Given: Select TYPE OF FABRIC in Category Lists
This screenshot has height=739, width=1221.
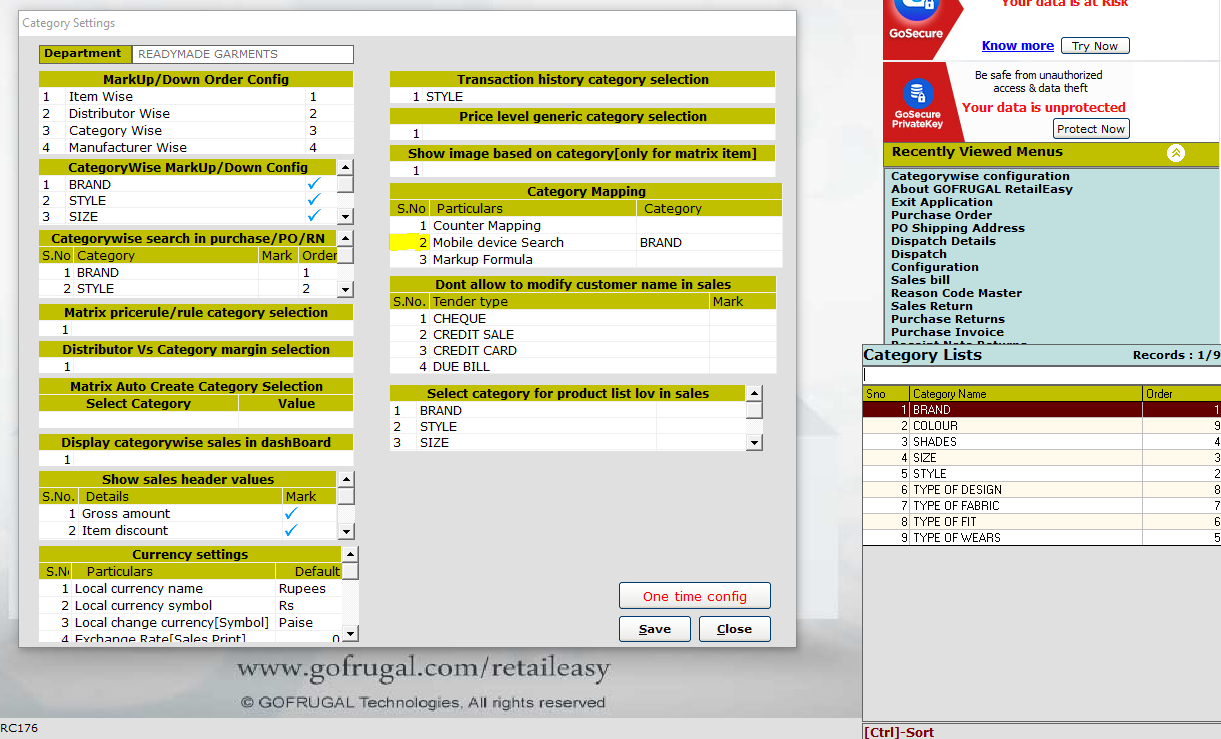Looking at the screenshot, I should pos(1041,505).
